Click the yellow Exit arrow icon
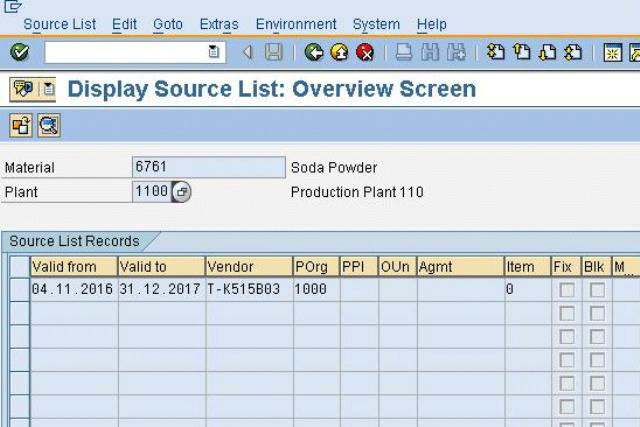This screenshot has width=640, height=427. (x=340, y=52)
